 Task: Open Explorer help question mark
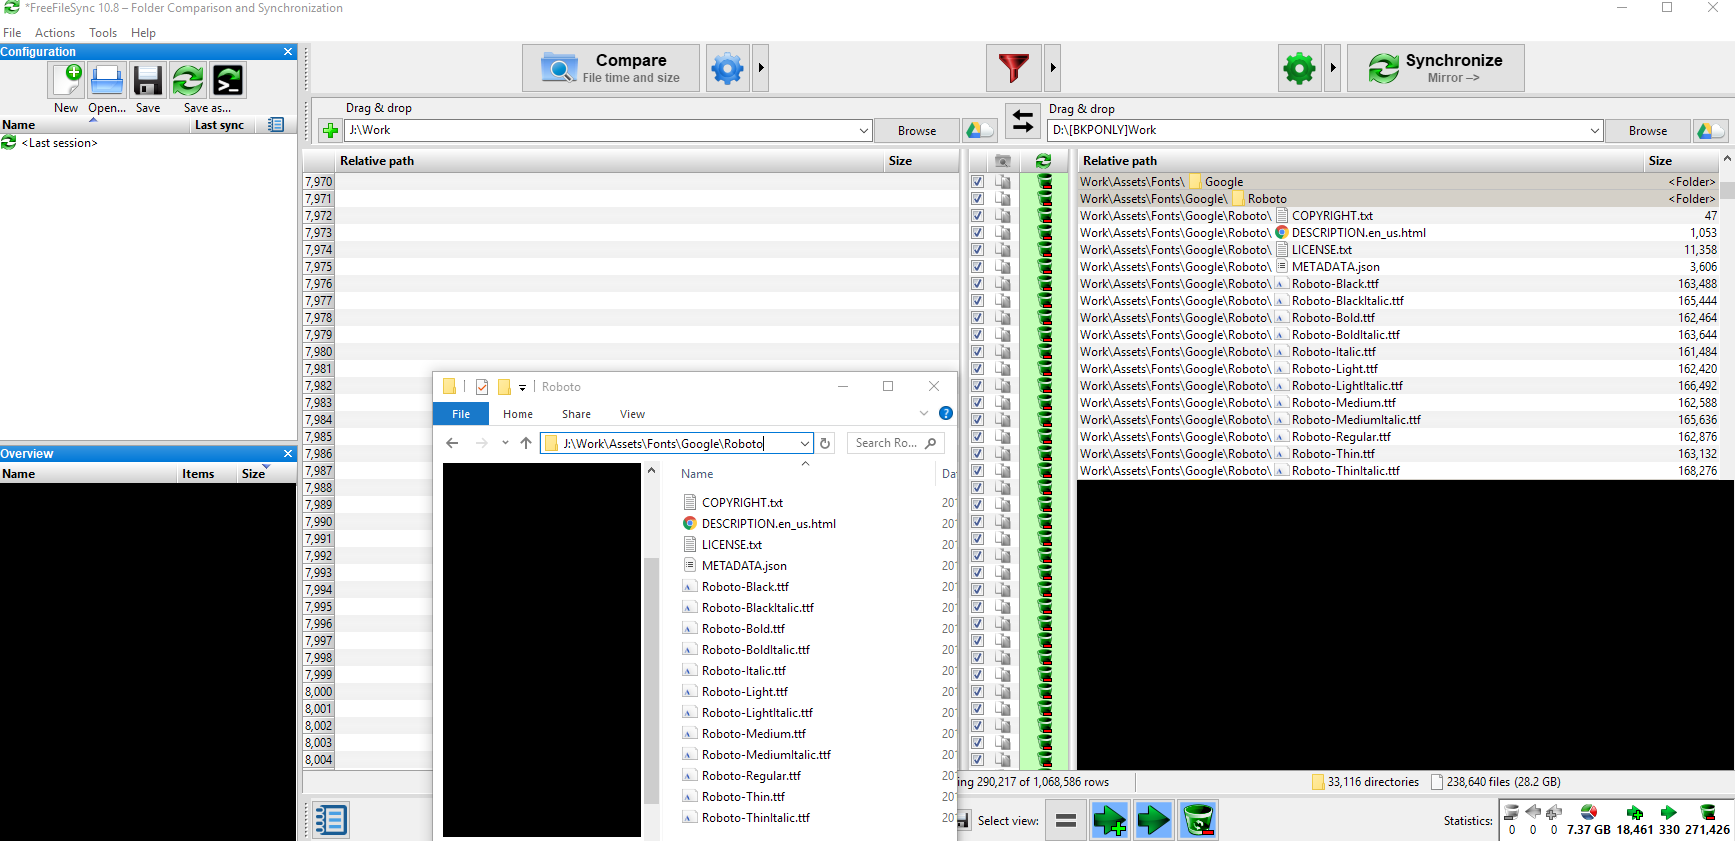click(x=946, y=413)
